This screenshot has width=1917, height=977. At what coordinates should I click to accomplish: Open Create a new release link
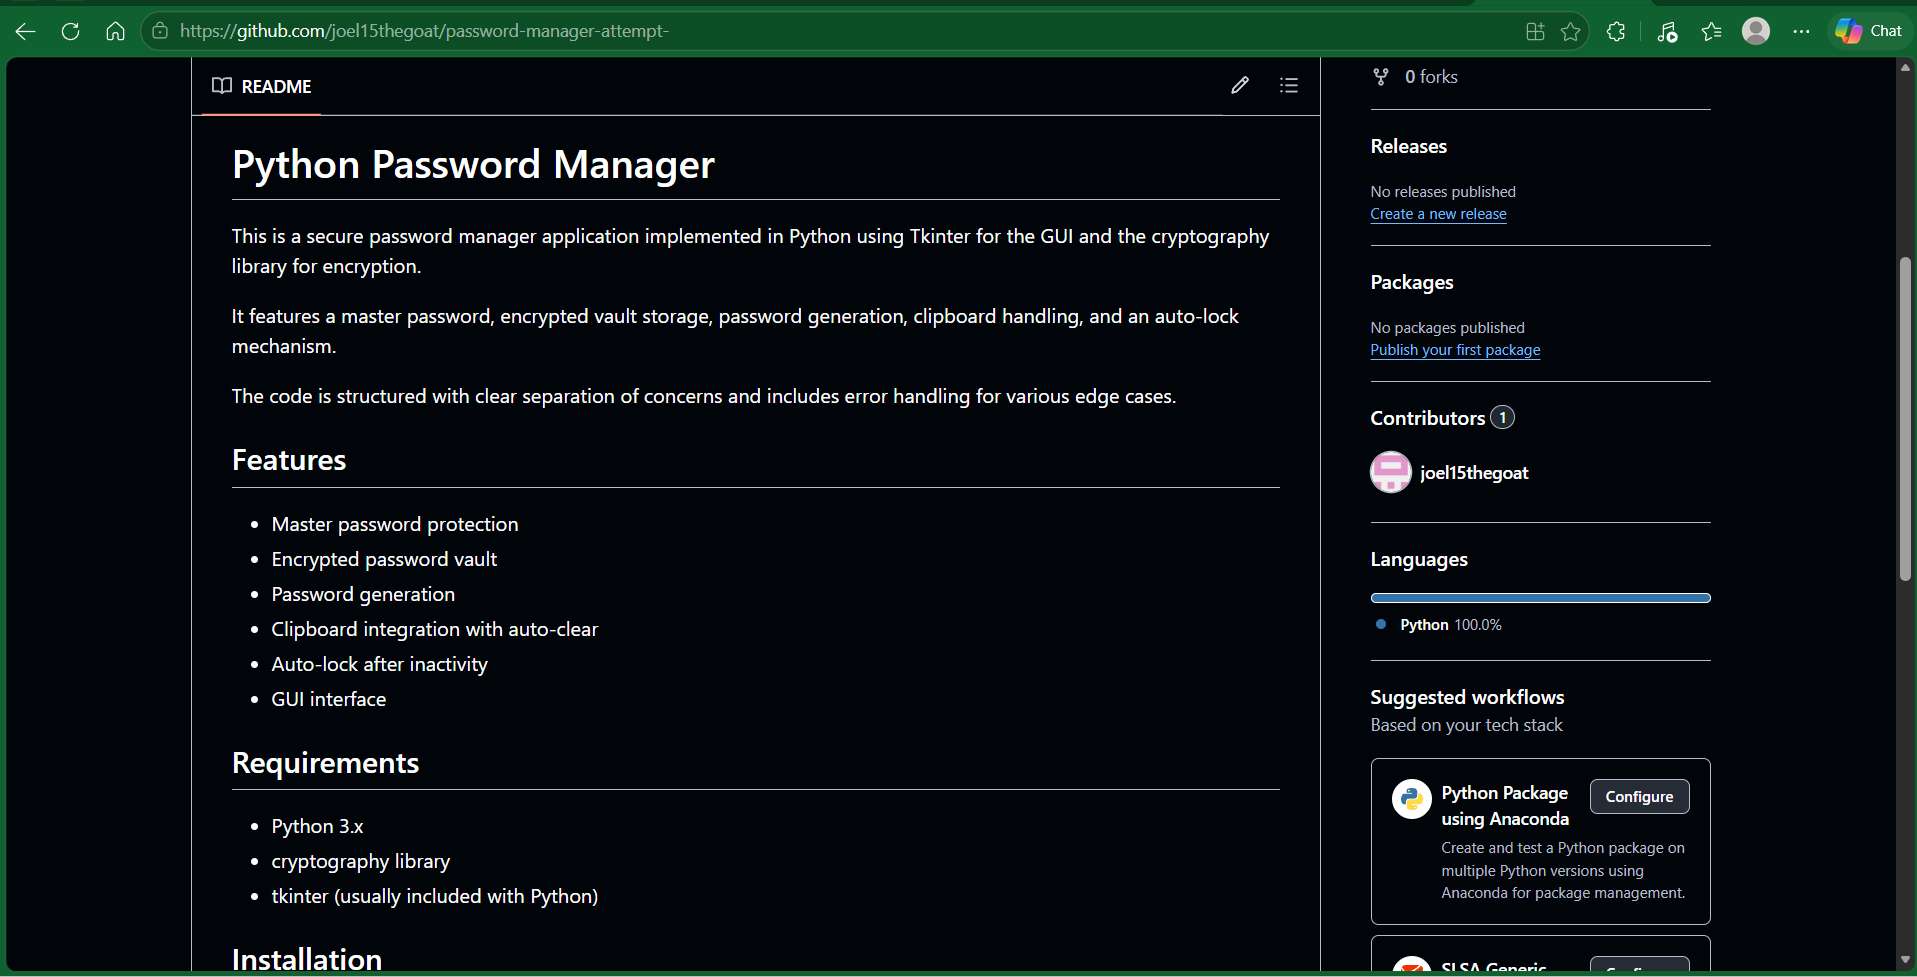[1438, 214]
